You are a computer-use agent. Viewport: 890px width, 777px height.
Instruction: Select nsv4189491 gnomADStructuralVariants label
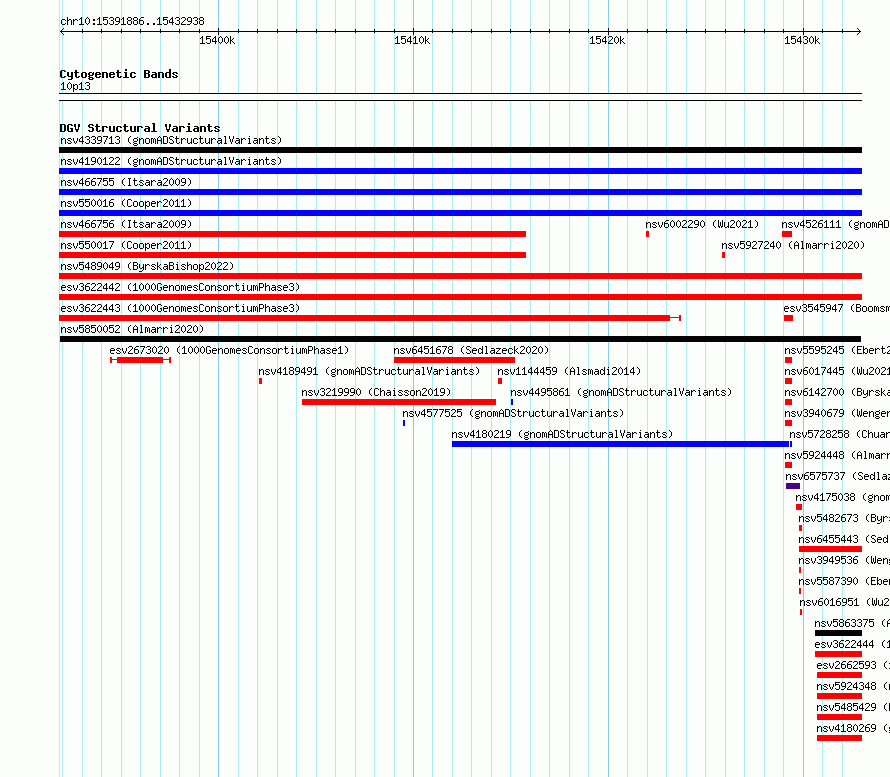pyautogui.click(x=369, y=371)
